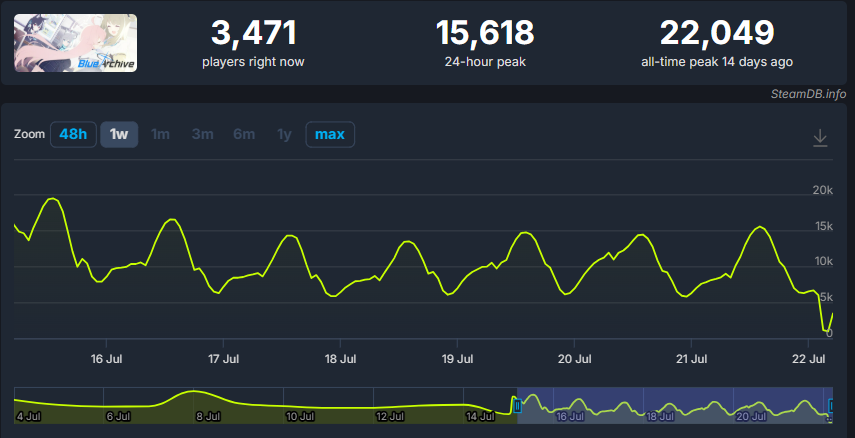Open the Blue Archive game thumbnail
The image size is (855, 438).
[x=75, y=43]
